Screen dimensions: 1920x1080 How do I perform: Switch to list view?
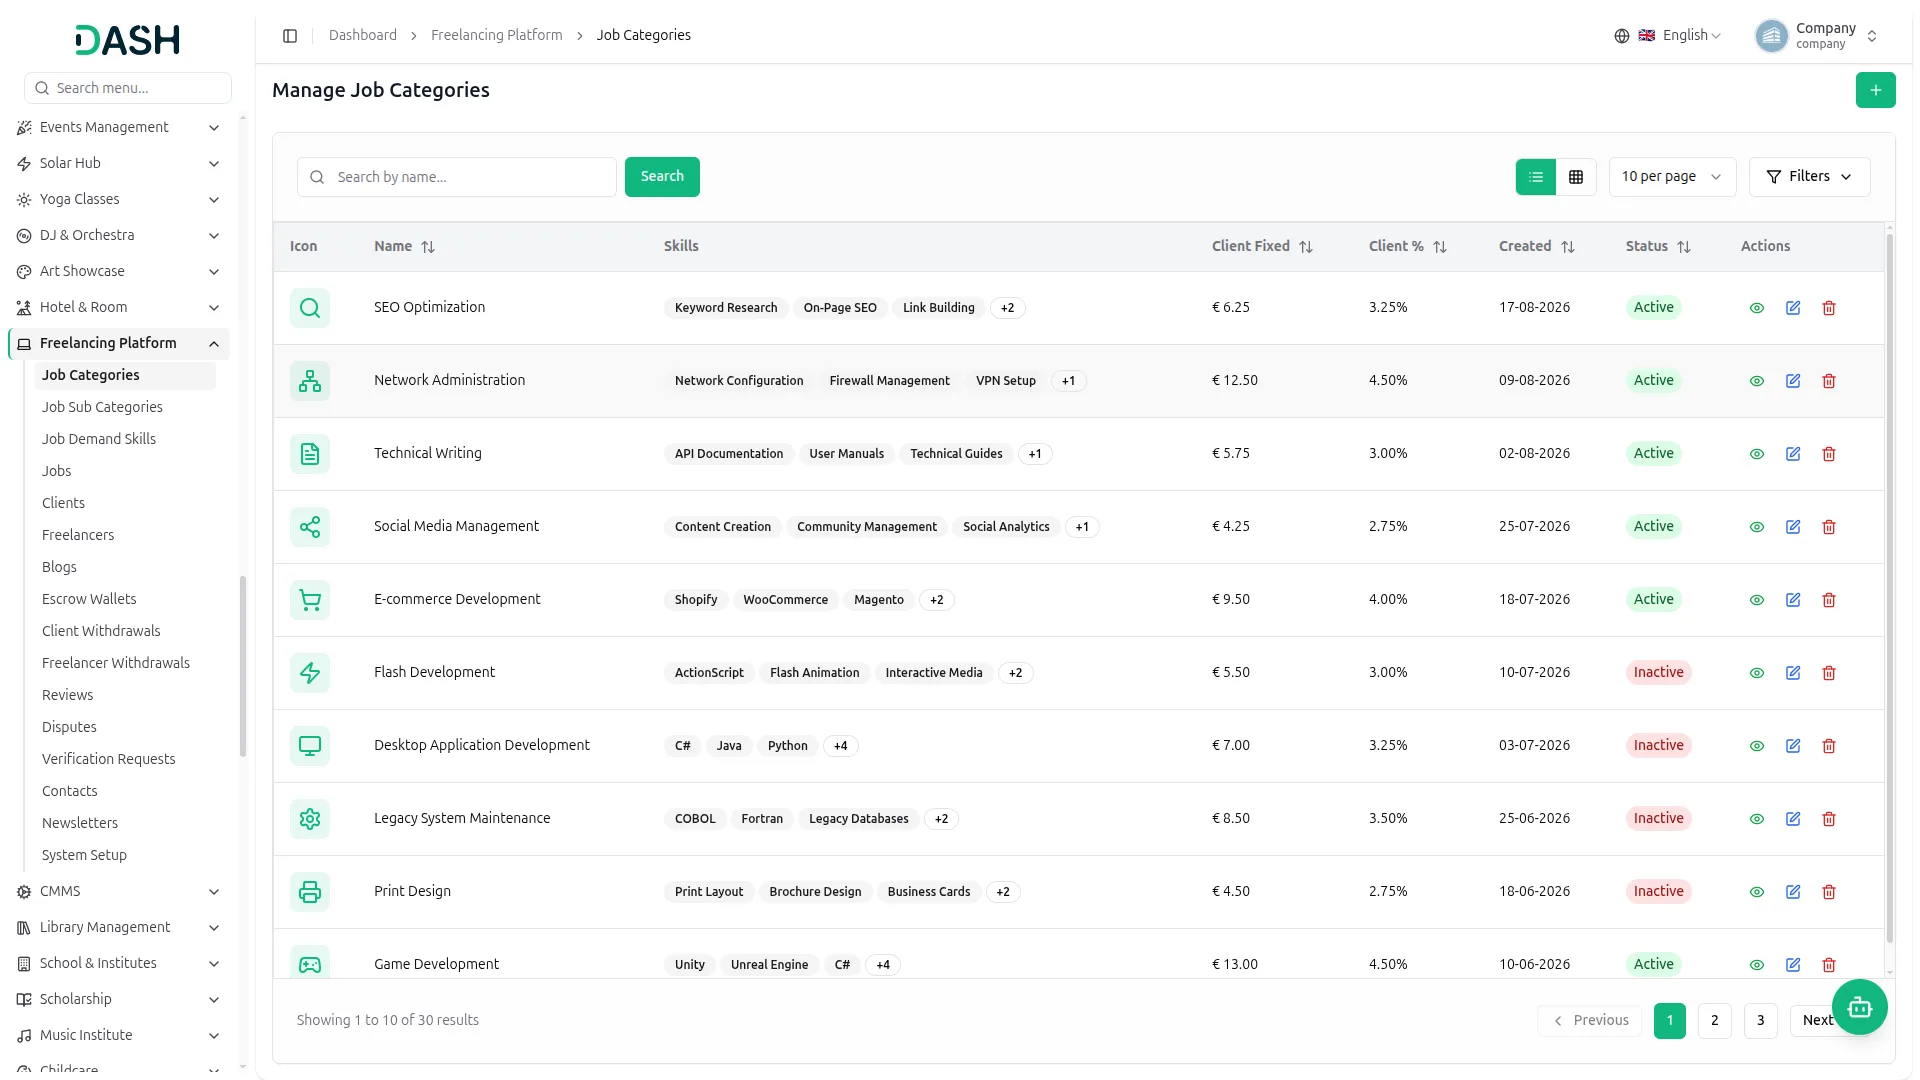(x=1536, y=177)
